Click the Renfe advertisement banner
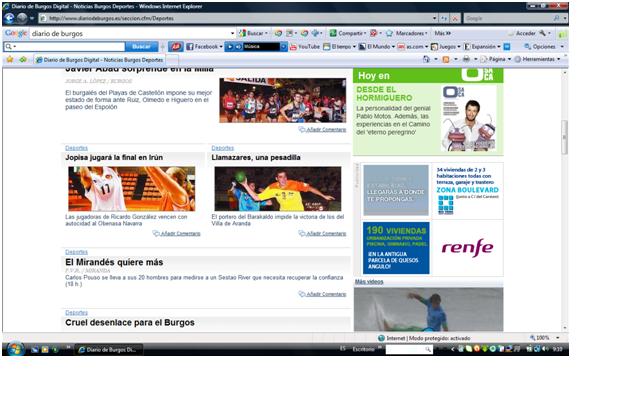This screenshot has width=640, height=400. point(467,247)
